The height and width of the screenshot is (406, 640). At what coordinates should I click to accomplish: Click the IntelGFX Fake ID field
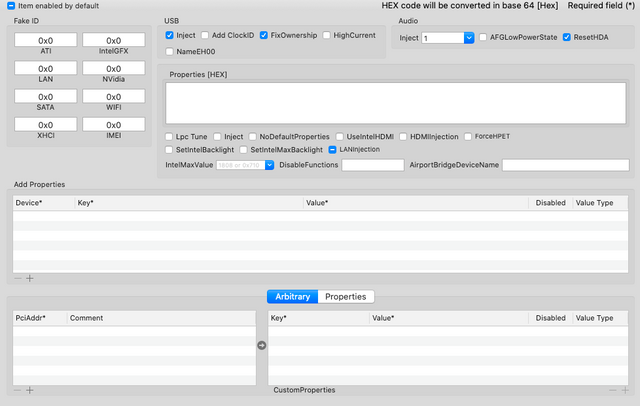[114, 40]
